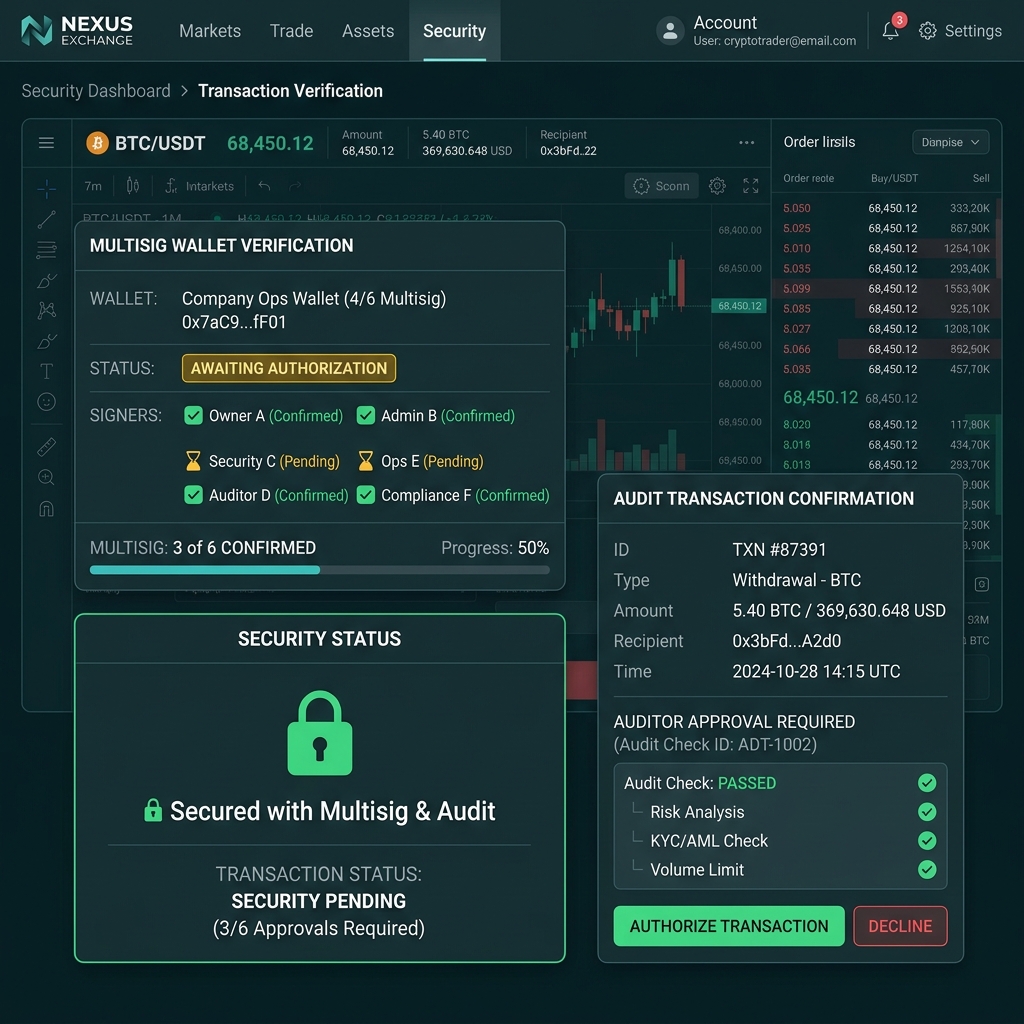Click the BTC/USDT pair name
Viewport: 1024px width, 1024px height.
pos(160,144)
